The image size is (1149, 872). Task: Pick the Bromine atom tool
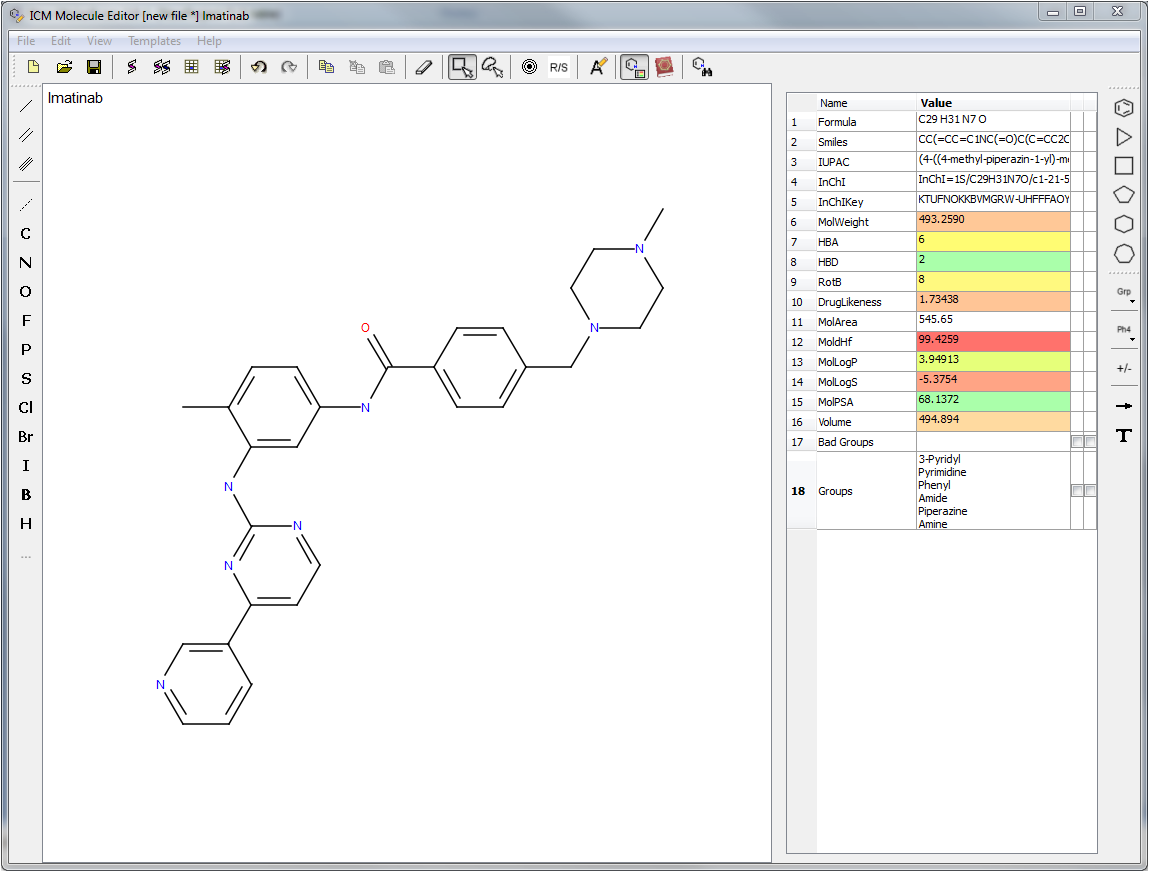tap(26, 437)
